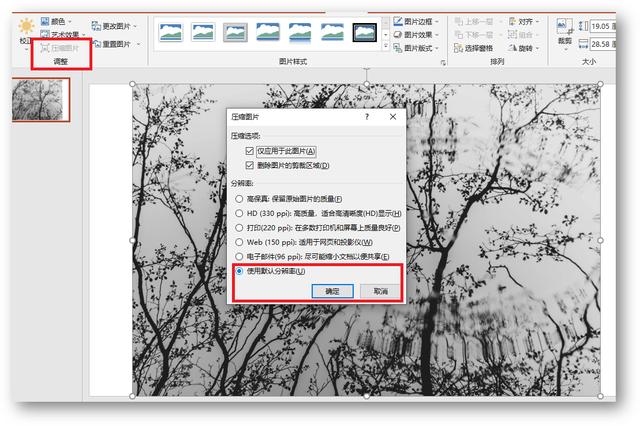The width and height of the screenshot is (640, 426).
Task: Apply the black-framed seventh picture style
Action: pyautogui.click(x=364, y=32)
